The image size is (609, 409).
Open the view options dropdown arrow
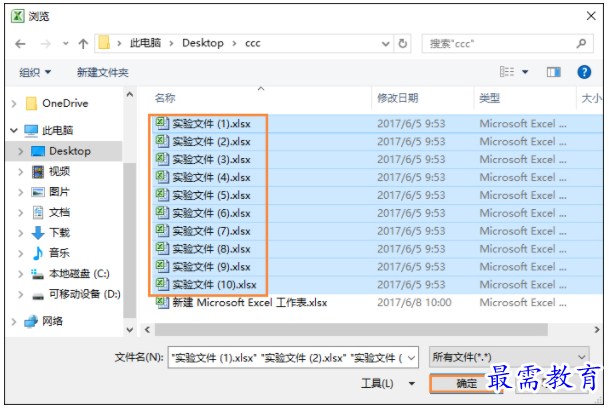point(525,72)
